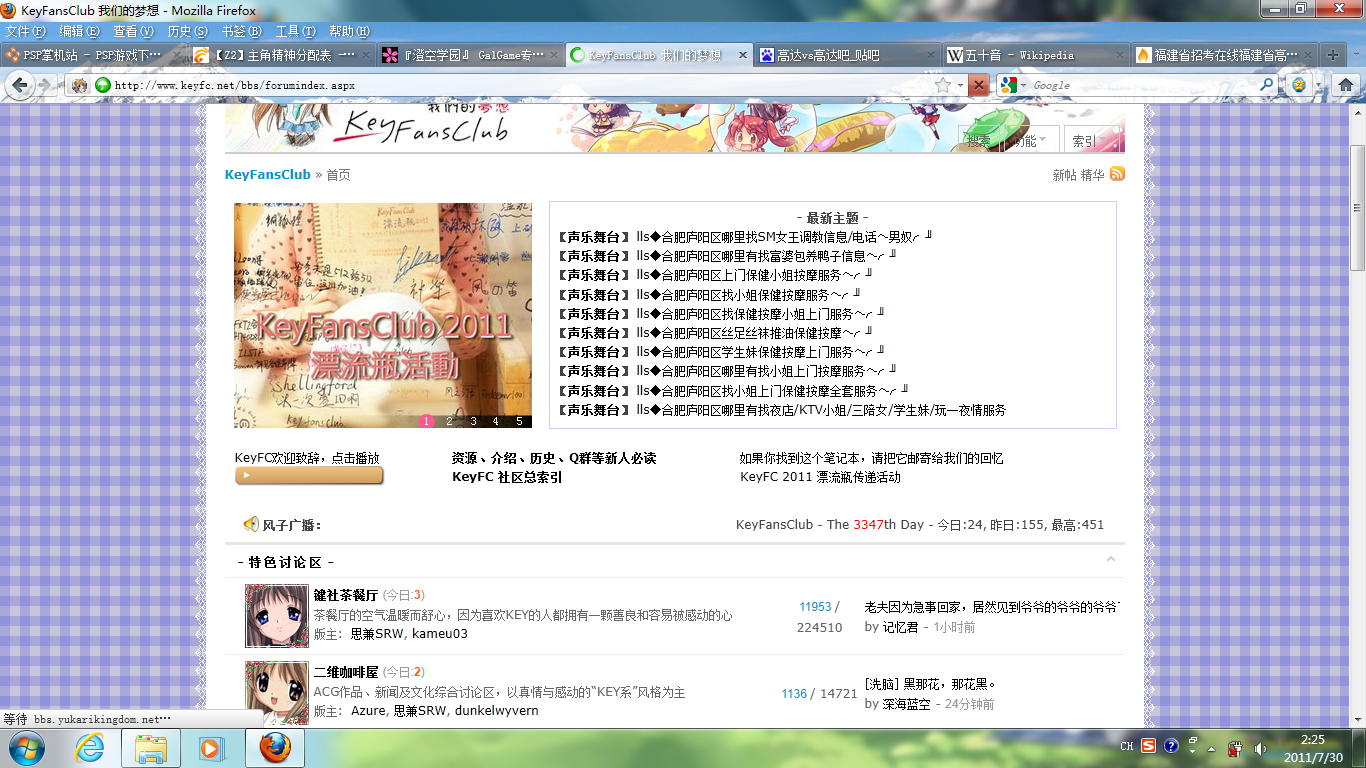This screenshot has width=1366, height=768.
Task: Go forward with the browser forward arrow
Action: point(46,86)
